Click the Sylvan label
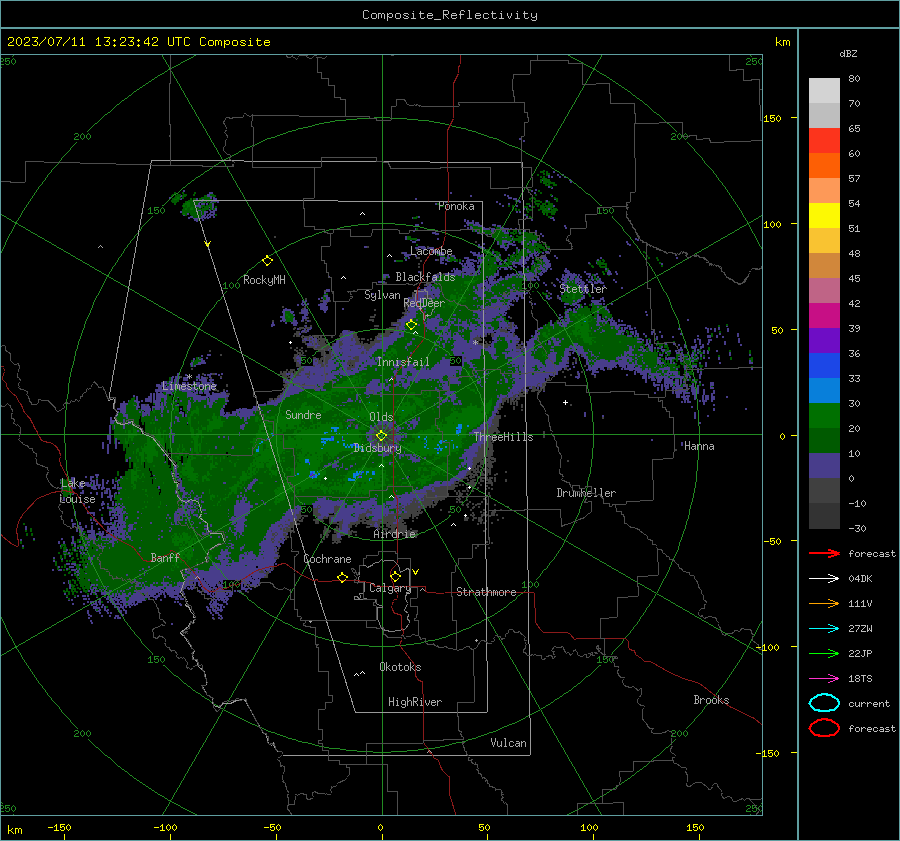 tap(382, 295)
